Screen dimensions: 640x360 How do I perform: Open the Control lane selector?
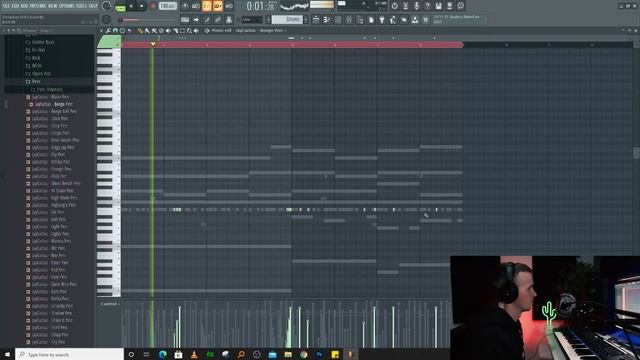[109, 304]
